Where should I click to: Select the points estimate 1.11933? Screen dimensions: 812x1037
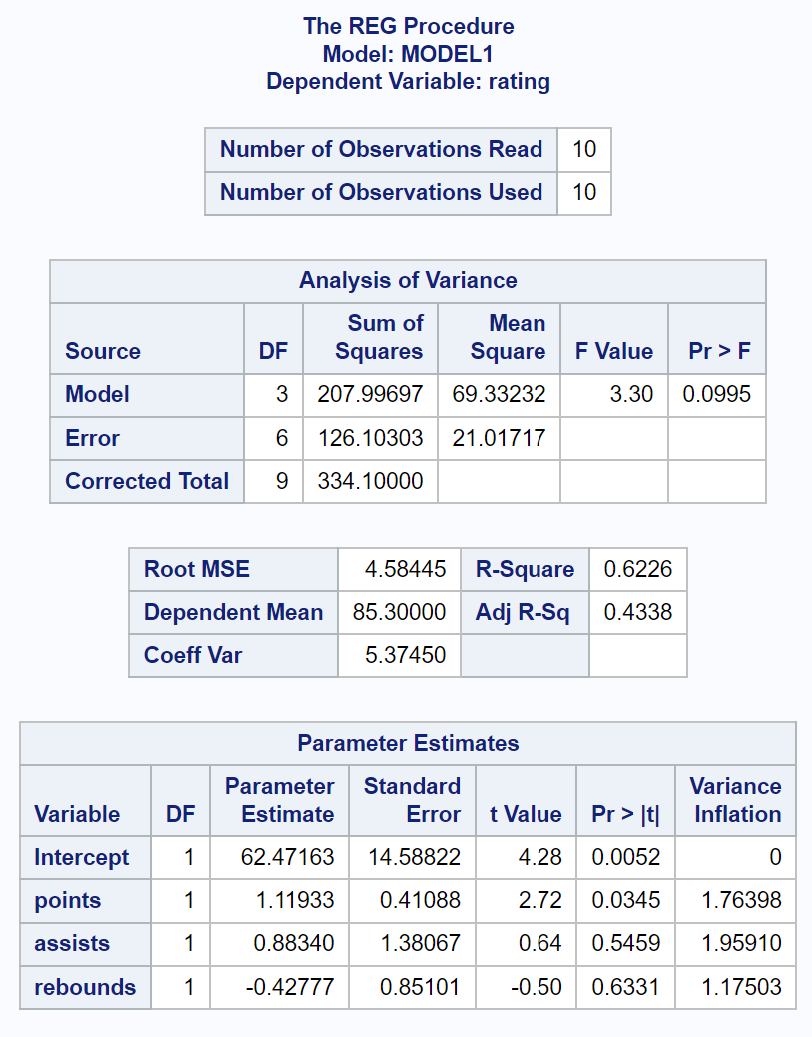coord(295,901)
